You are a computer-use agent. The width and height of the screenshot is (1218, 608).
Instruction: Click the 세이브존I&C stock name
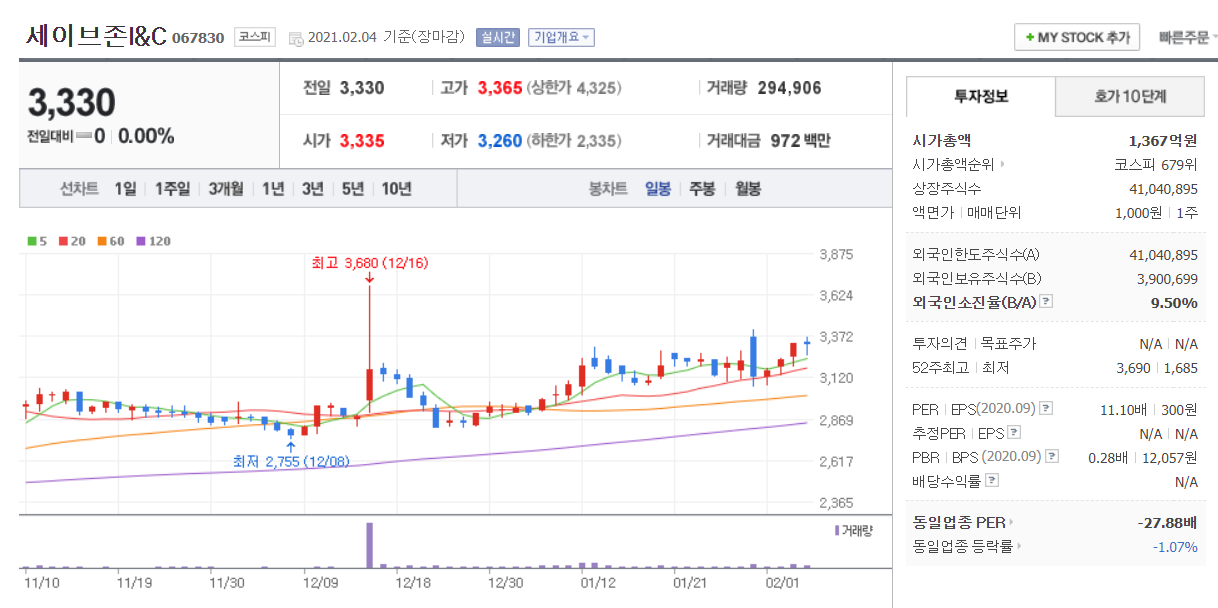pyautogui.click(x=96, y=36)
